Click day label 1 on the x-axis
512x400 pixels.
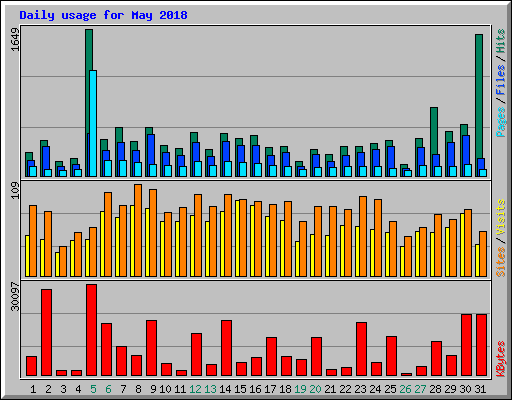33,389
